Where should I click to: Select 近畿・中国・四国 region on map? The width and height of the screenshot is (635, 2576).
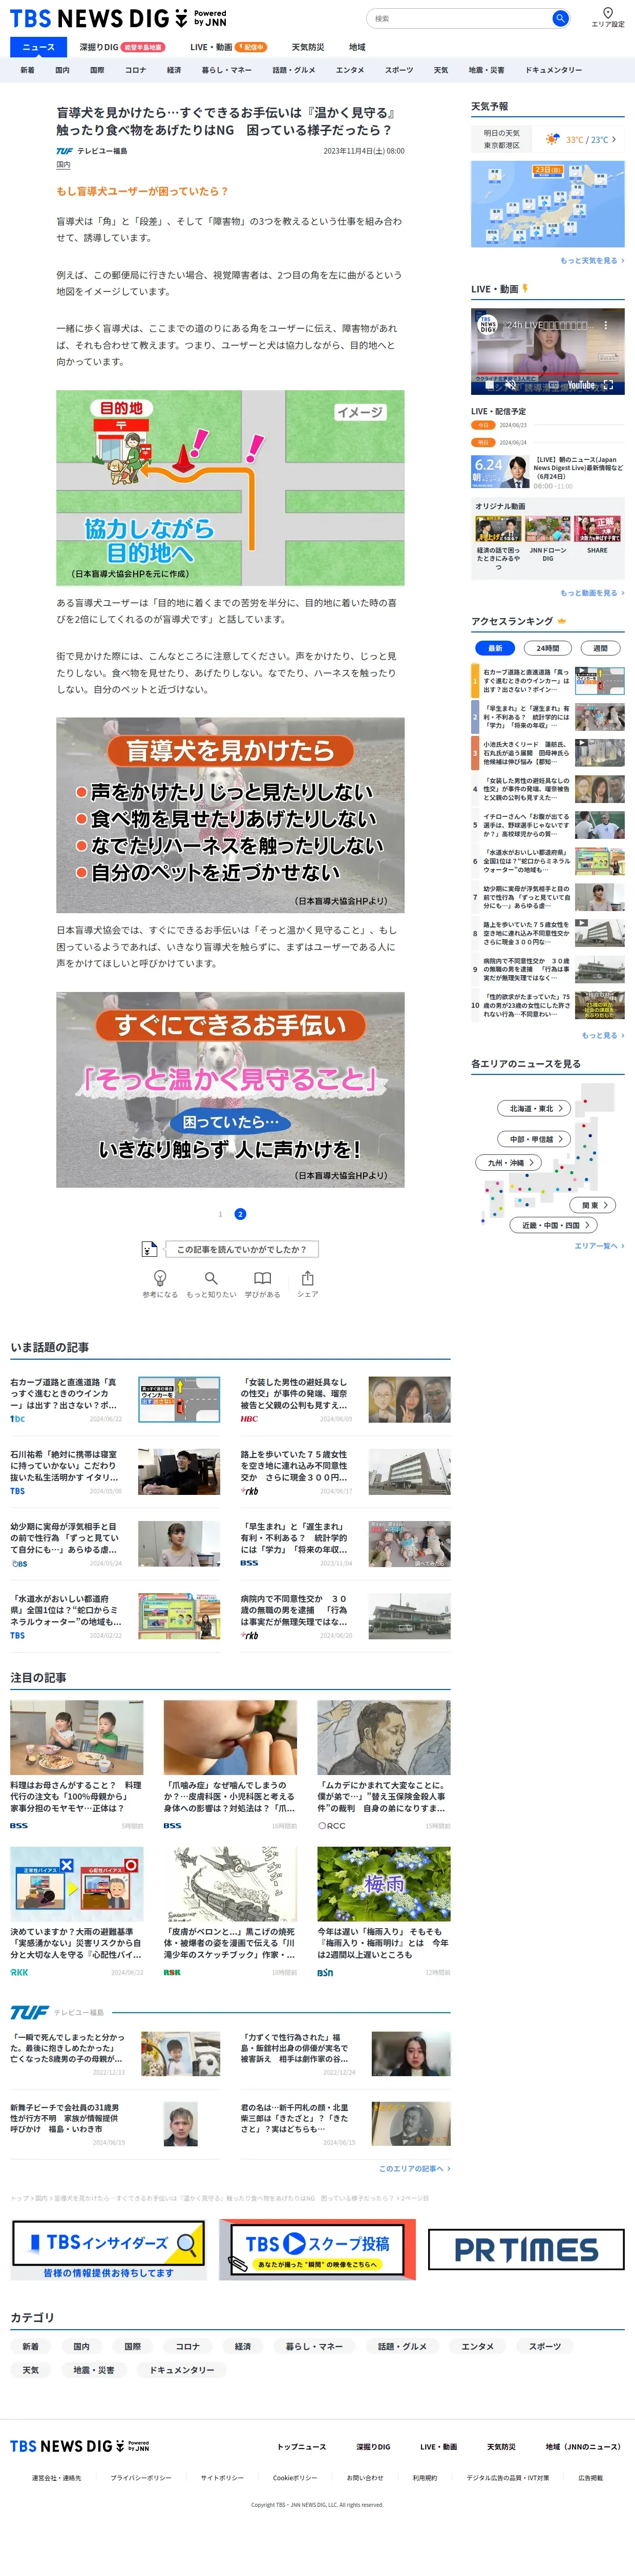coord(554,1225)
